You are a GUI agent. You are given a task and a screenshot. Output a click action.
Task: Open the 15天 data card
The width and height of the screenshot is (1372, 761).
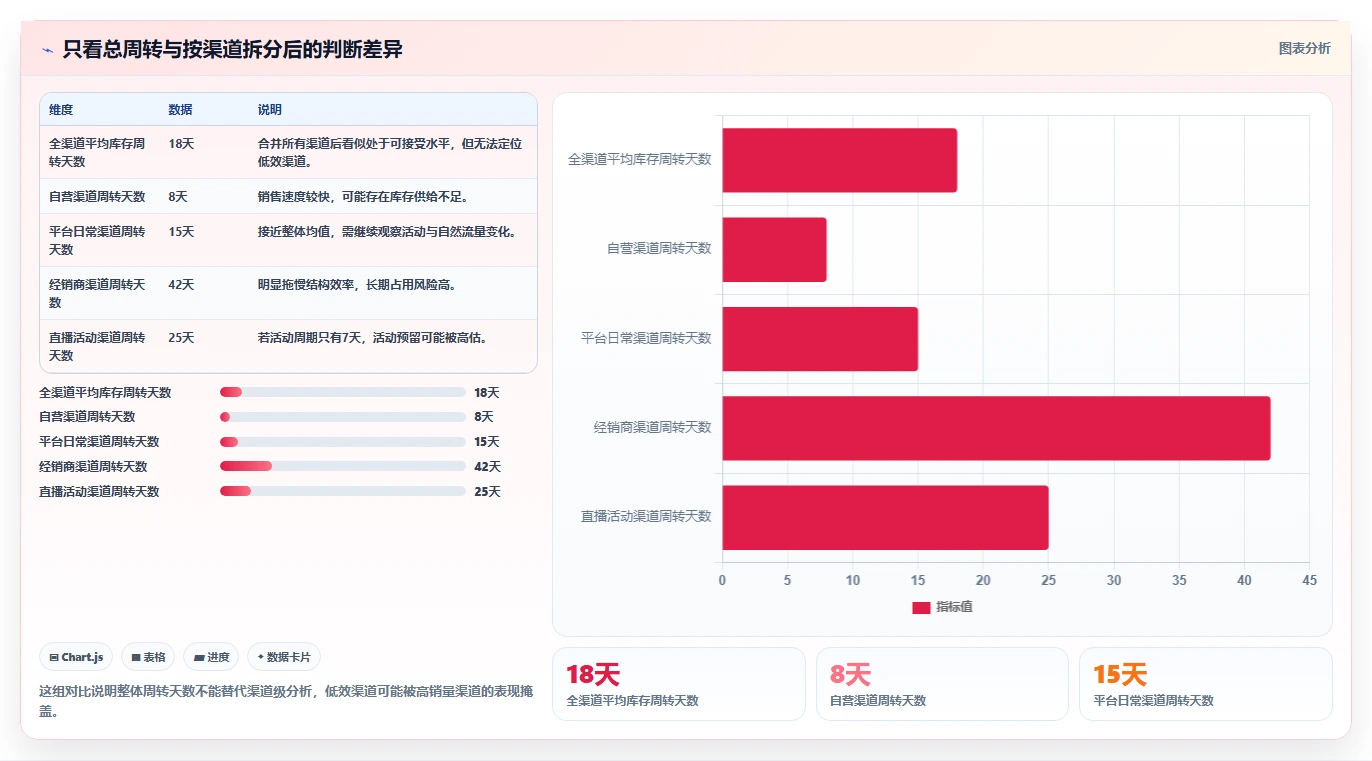point(1205,684)
